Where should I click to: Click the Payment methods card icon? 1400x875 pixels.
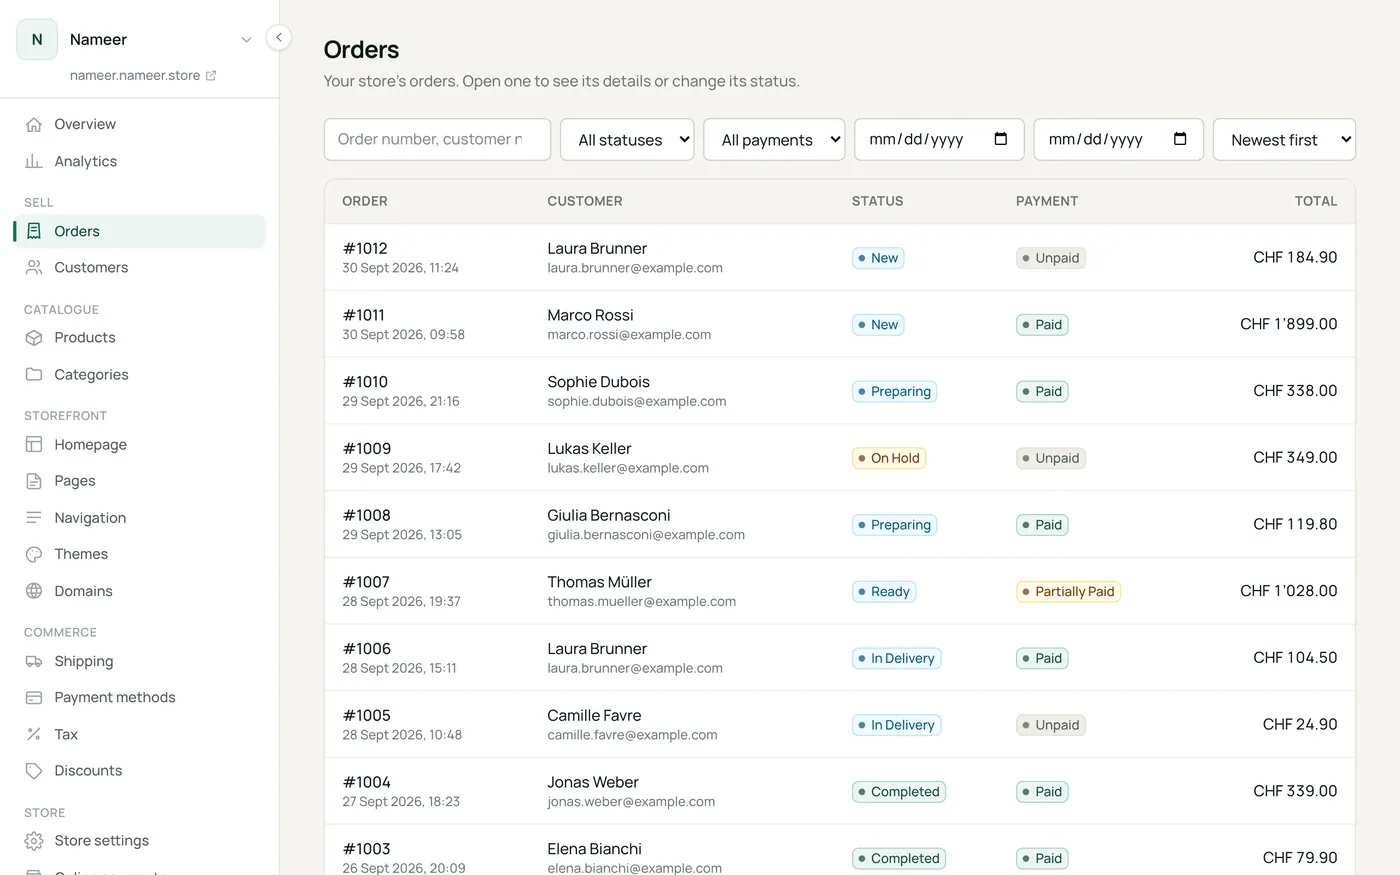(x=34, y=697)
